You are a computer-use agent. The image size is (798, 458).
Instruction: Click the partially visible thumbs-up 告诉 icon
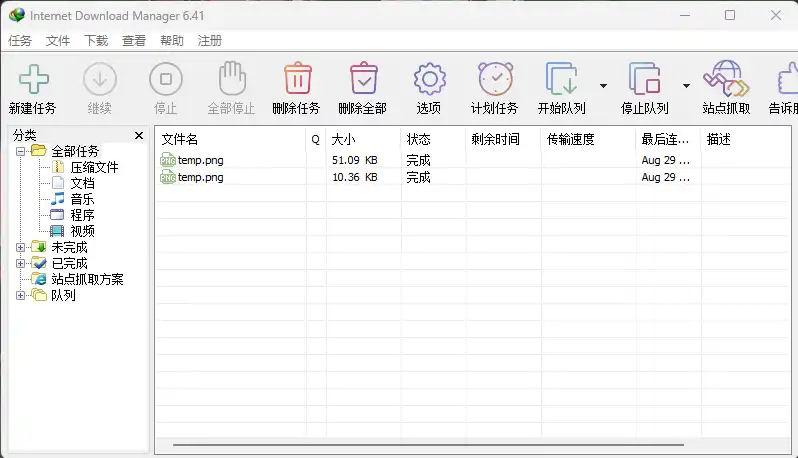[x=788, y=78]
